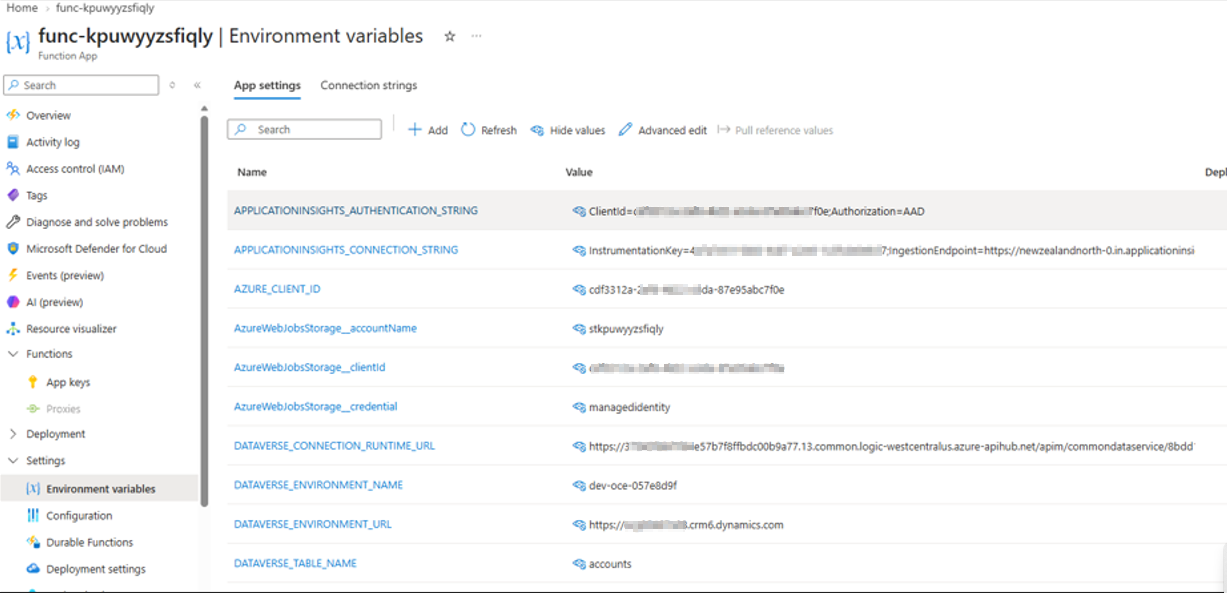The image size is (1227, 593).
Task: Open App keys under Functions
Action: pos(68,382)
